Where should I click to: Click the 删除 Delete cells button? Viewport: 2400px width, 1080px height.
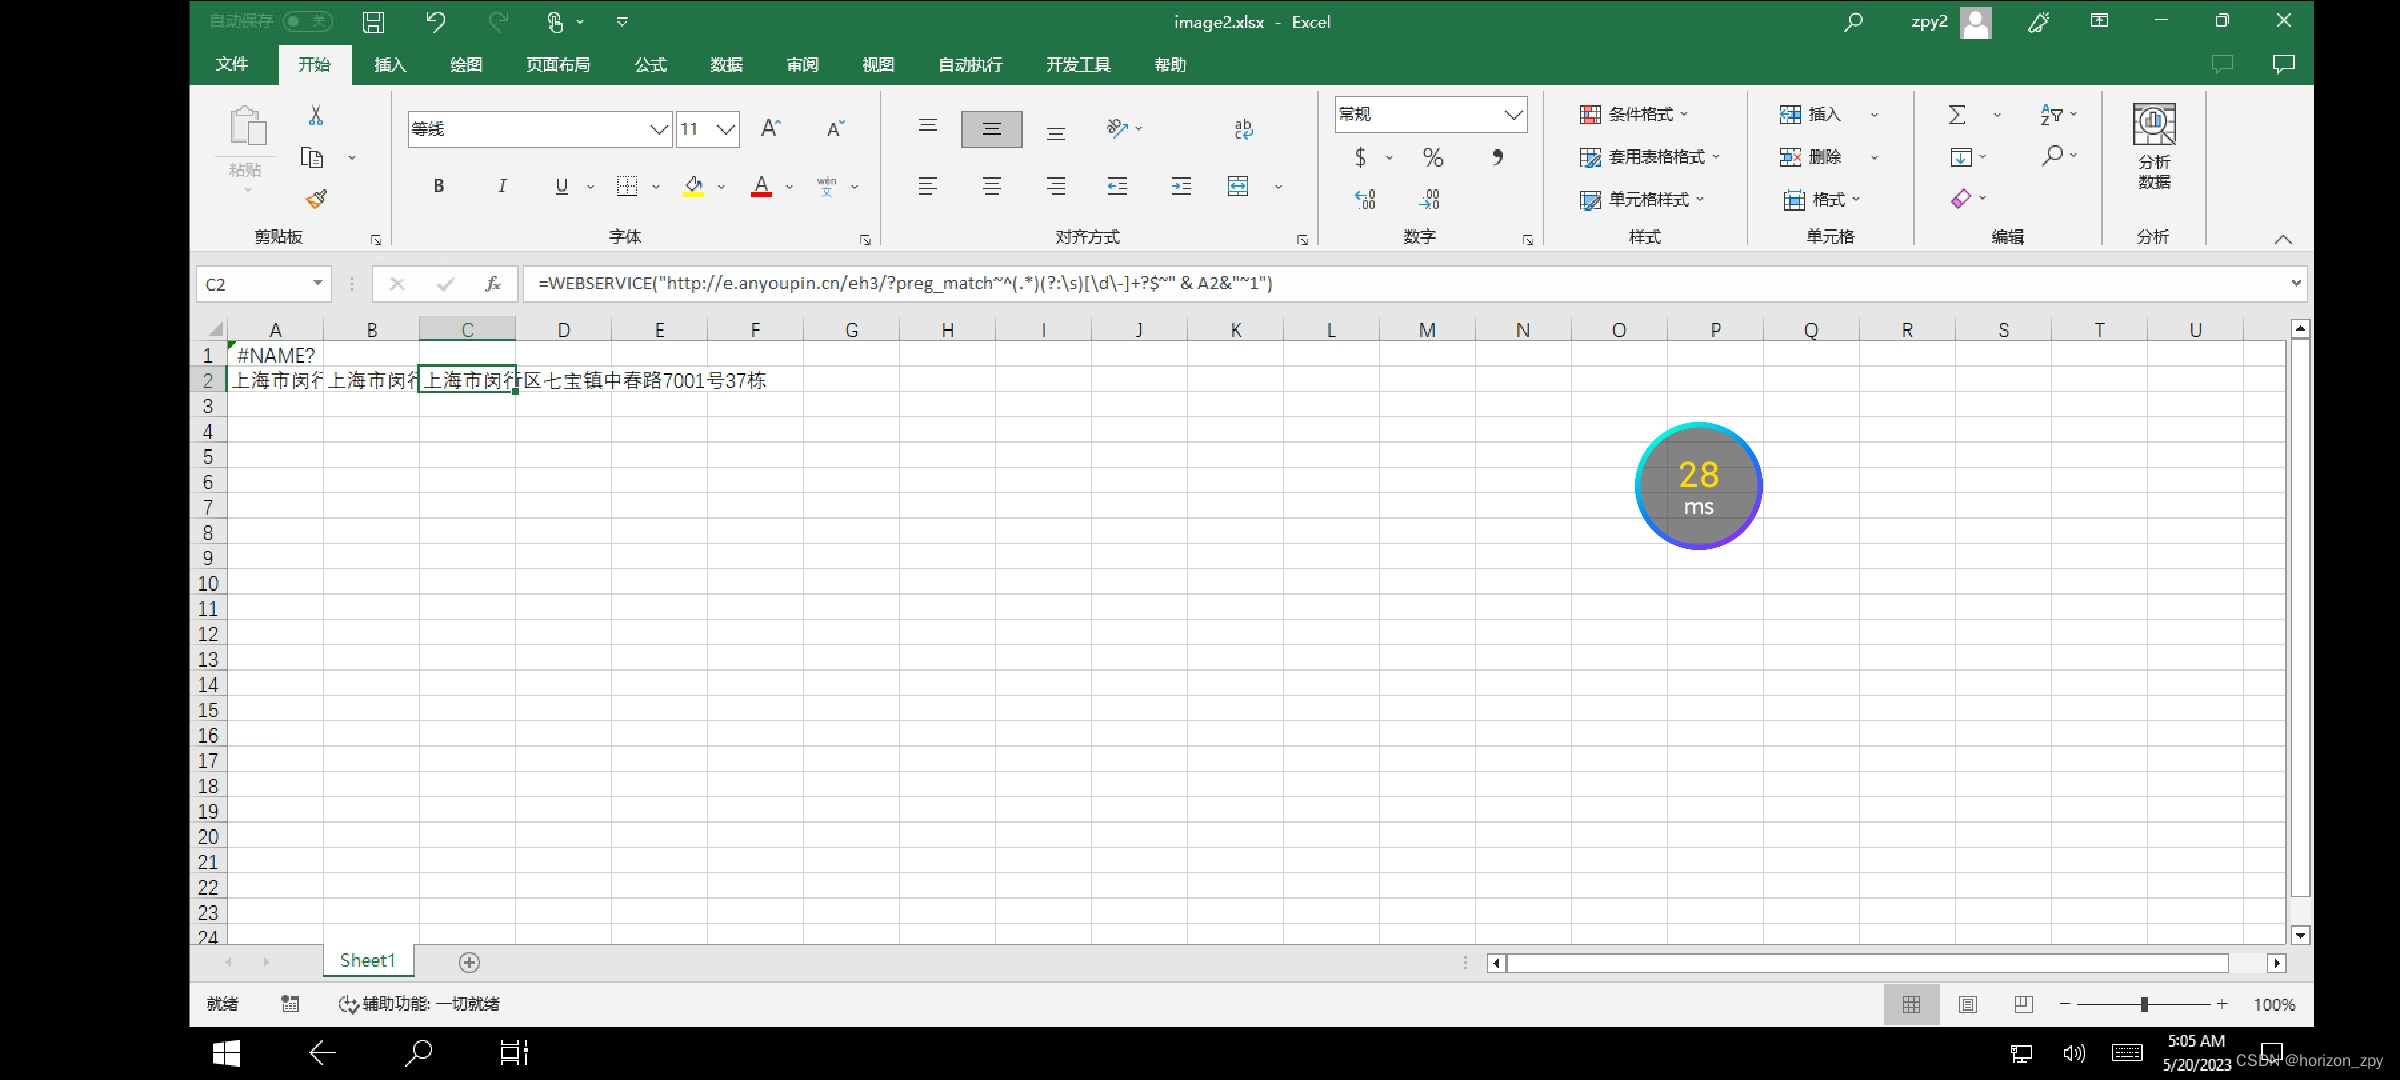tap(1811, 157)
